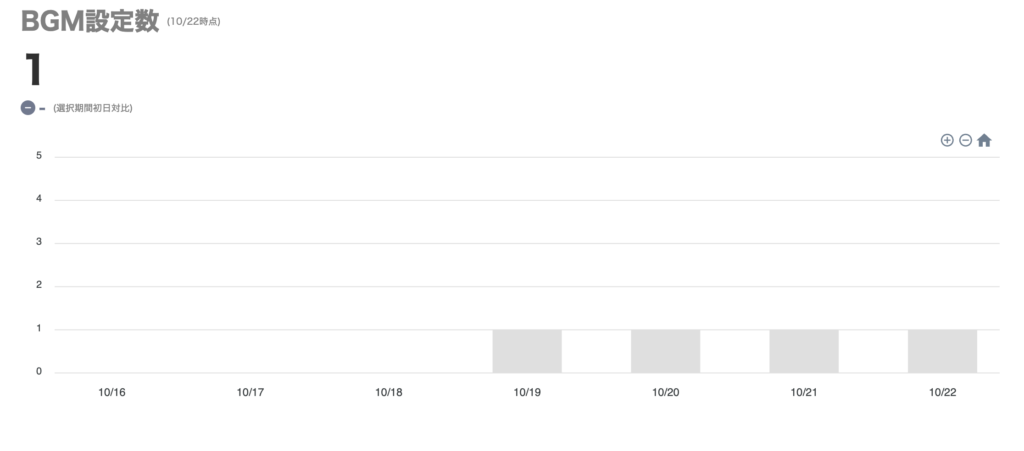
Task: Click the large count number 1
Action: point(33,70)
